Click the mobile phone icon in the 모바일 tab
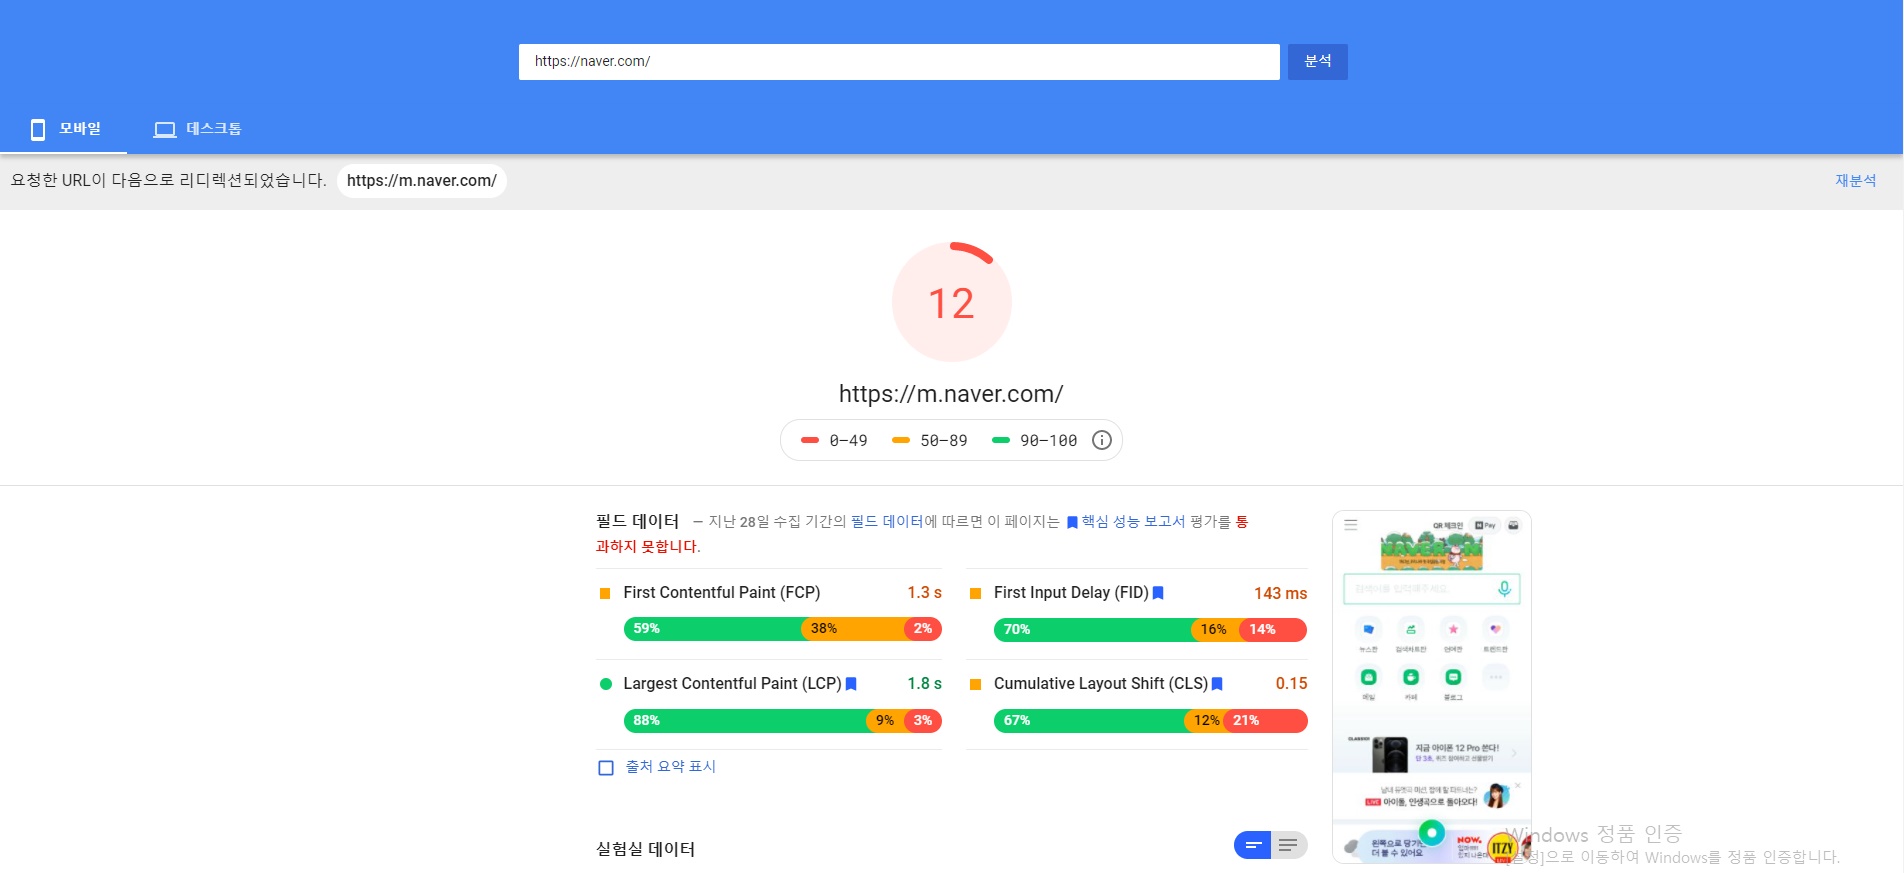The height and width of the screenshot is (873, 1904). (38, 129)
